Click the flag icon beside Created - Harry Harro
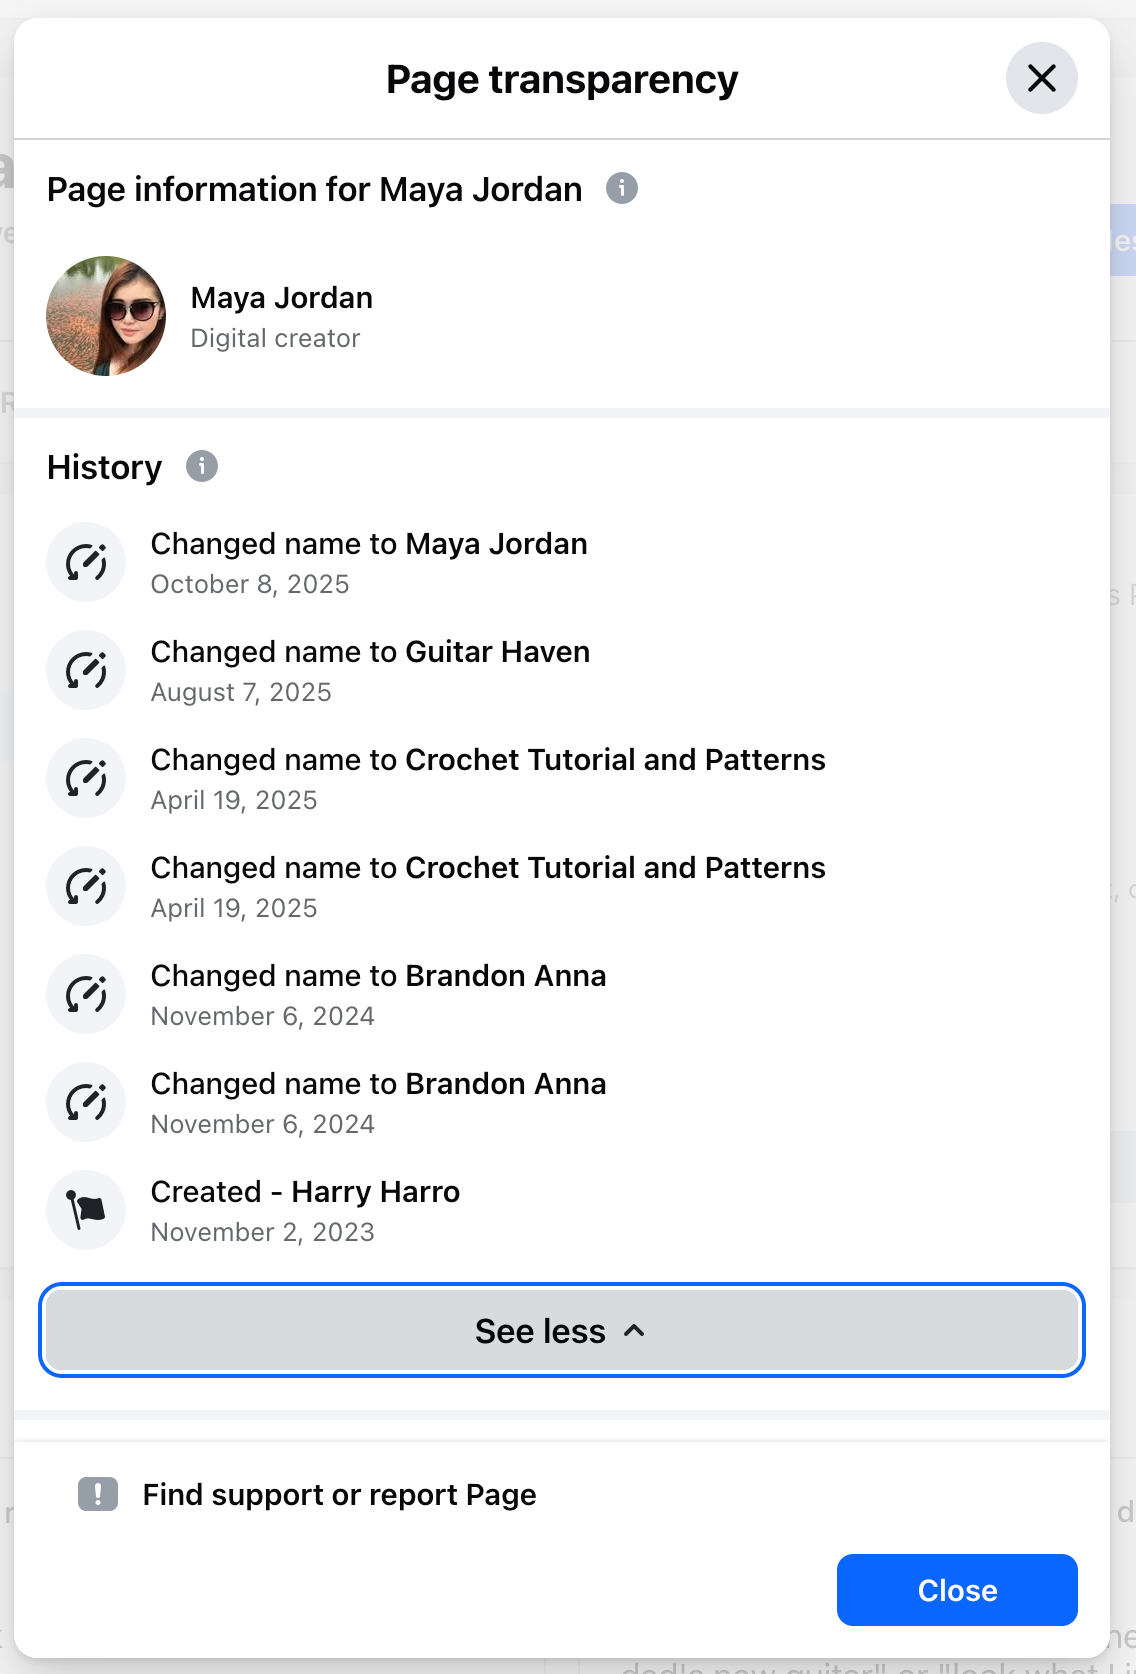Image resolution: width=1136 pixels, height=1674 pixels. [x=85, y=1210]
